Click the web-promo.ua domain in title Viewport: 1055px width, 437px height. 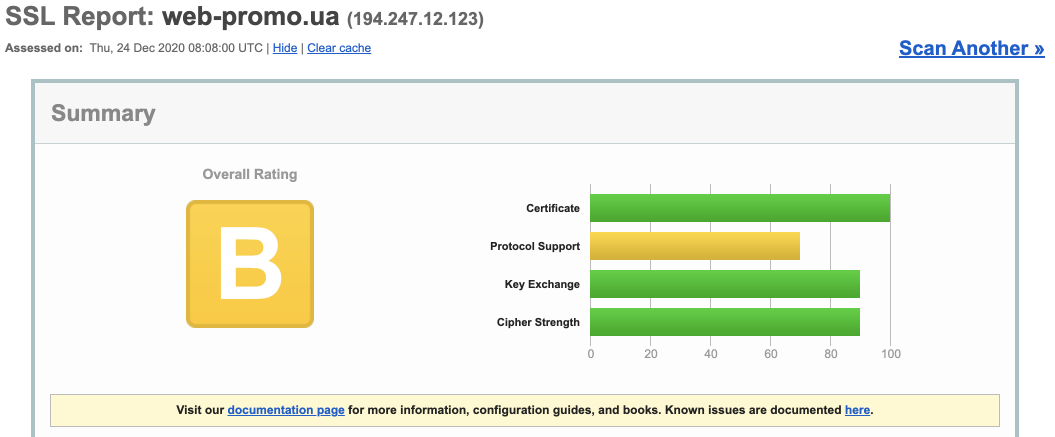[x=251, y=17]
